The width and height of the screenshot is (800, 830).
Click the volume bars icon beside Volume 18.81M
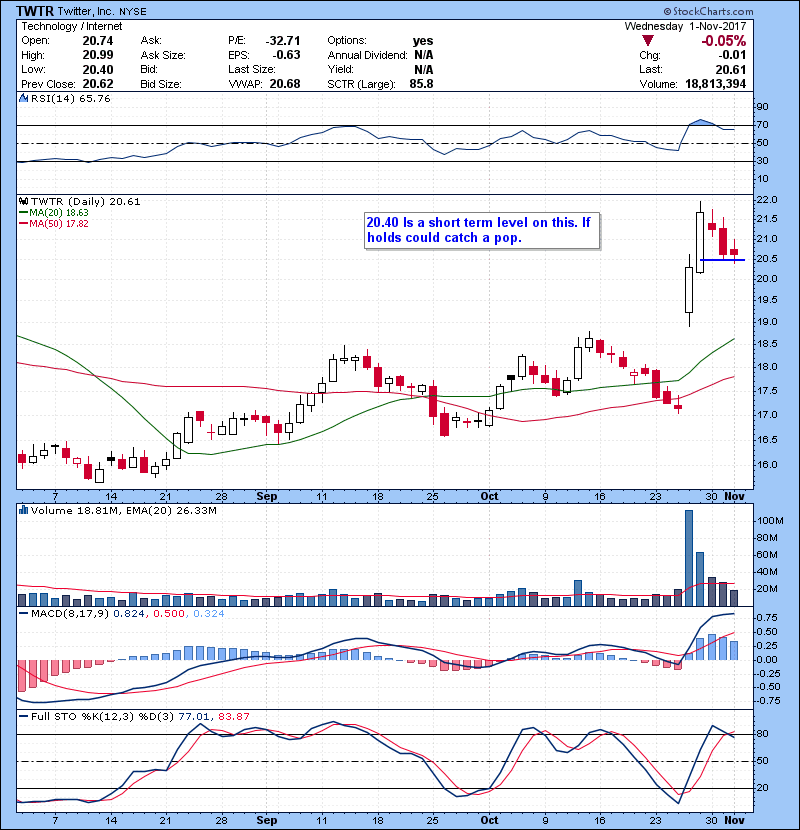click(x=23, y=510)
